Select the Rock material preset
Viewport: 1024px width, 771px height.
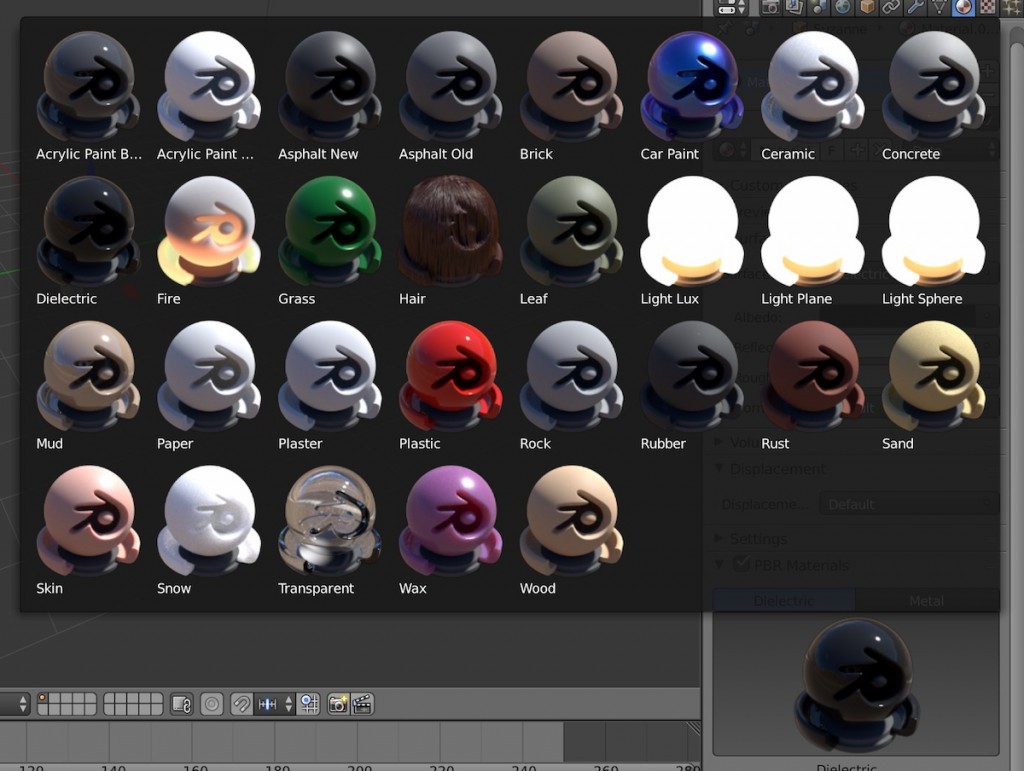[x=571, y=386]
